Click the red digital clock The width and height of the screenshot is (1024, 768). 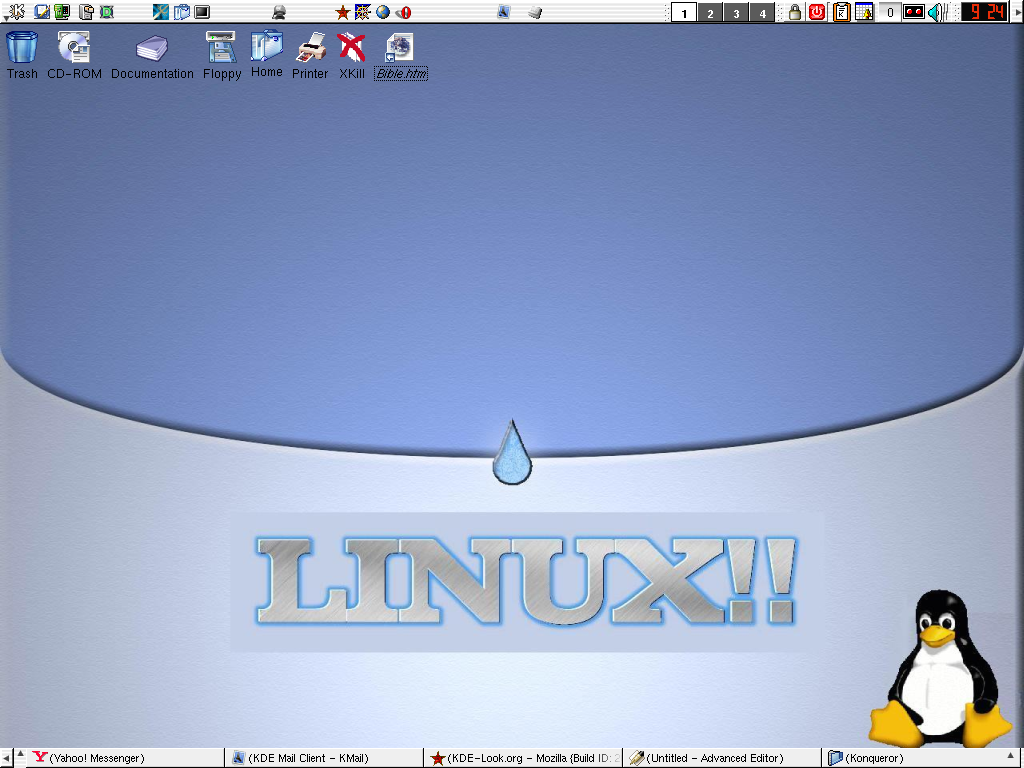pos(984,12)
